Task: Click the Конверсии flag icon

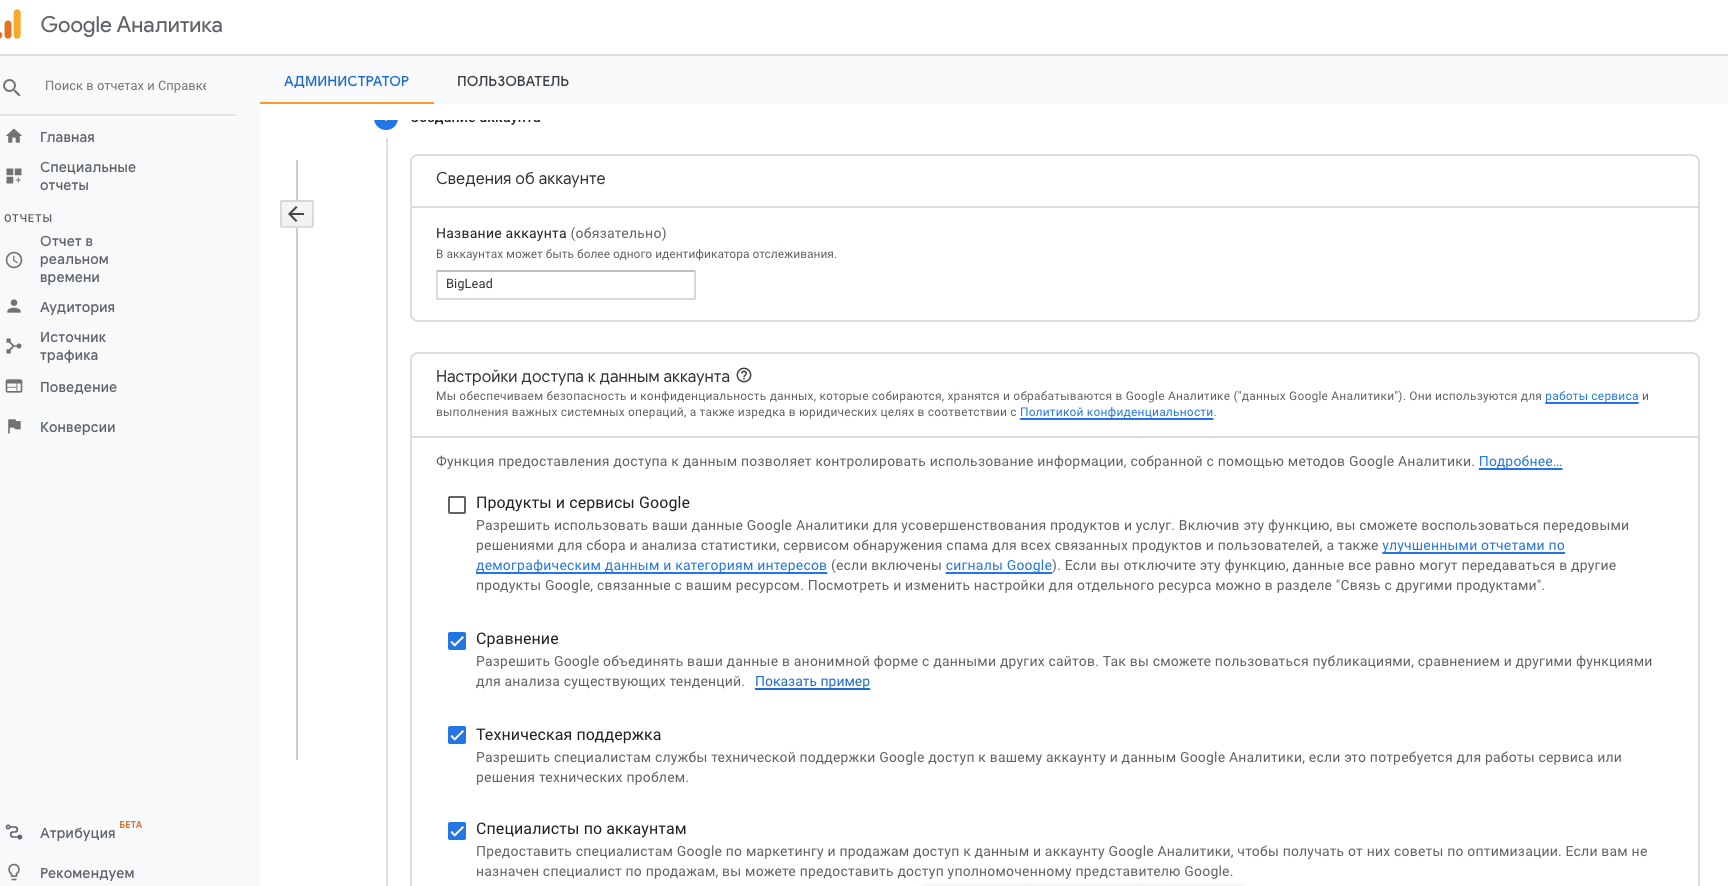Action: 14,427
